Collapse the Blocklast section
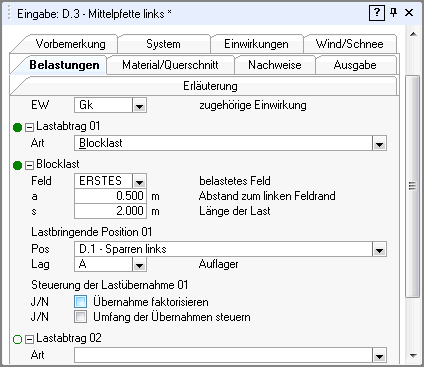 click(29, 165)
